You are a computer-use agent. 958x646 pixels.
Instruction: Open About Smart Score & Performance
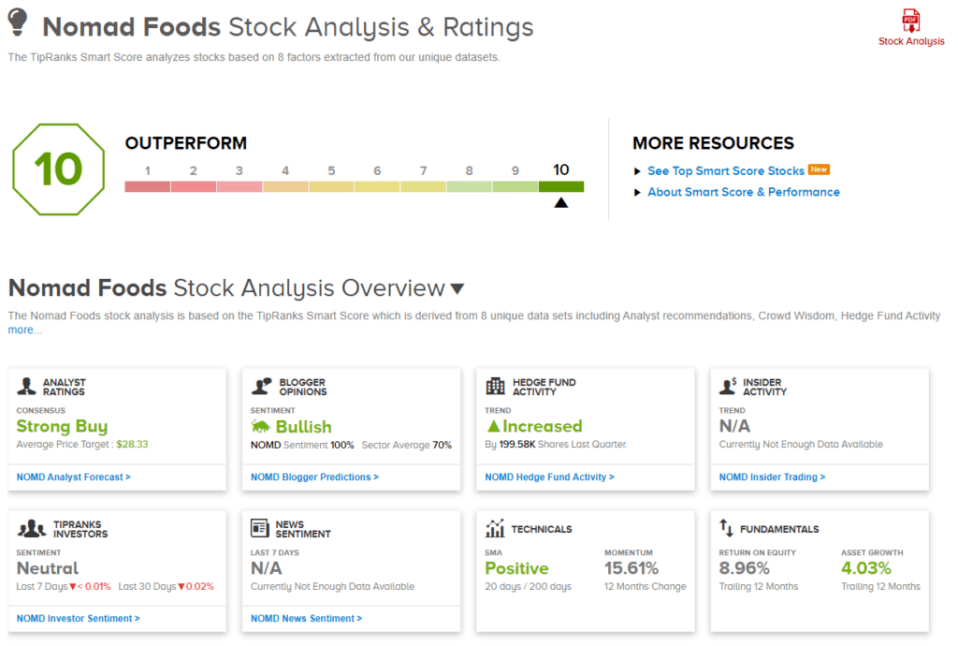743,192
